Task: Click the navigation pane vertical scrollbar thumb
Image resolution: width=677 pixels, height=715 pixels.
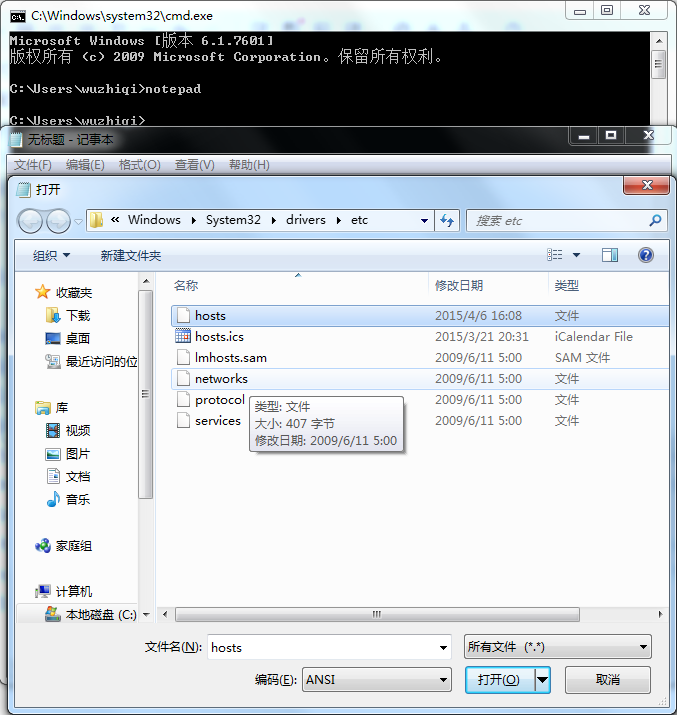Action: (x=145, y=394)
